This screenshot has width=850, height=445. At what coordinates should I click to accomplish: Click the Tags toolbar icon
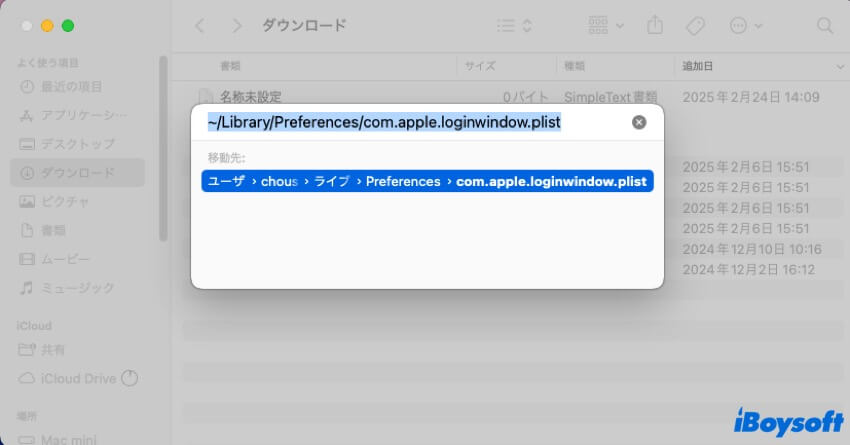(695, 25)
